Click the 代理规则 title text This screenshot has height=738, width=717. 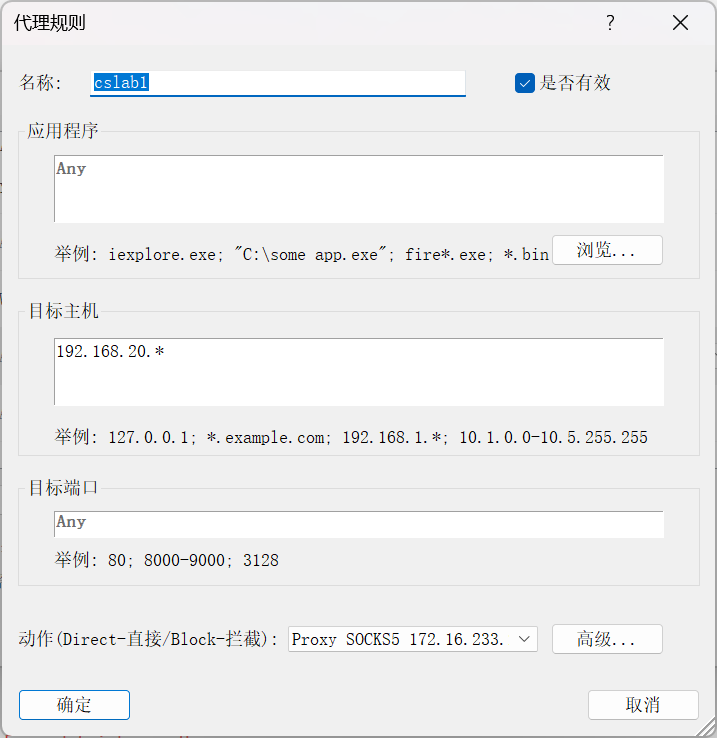(x=49, y=23)
